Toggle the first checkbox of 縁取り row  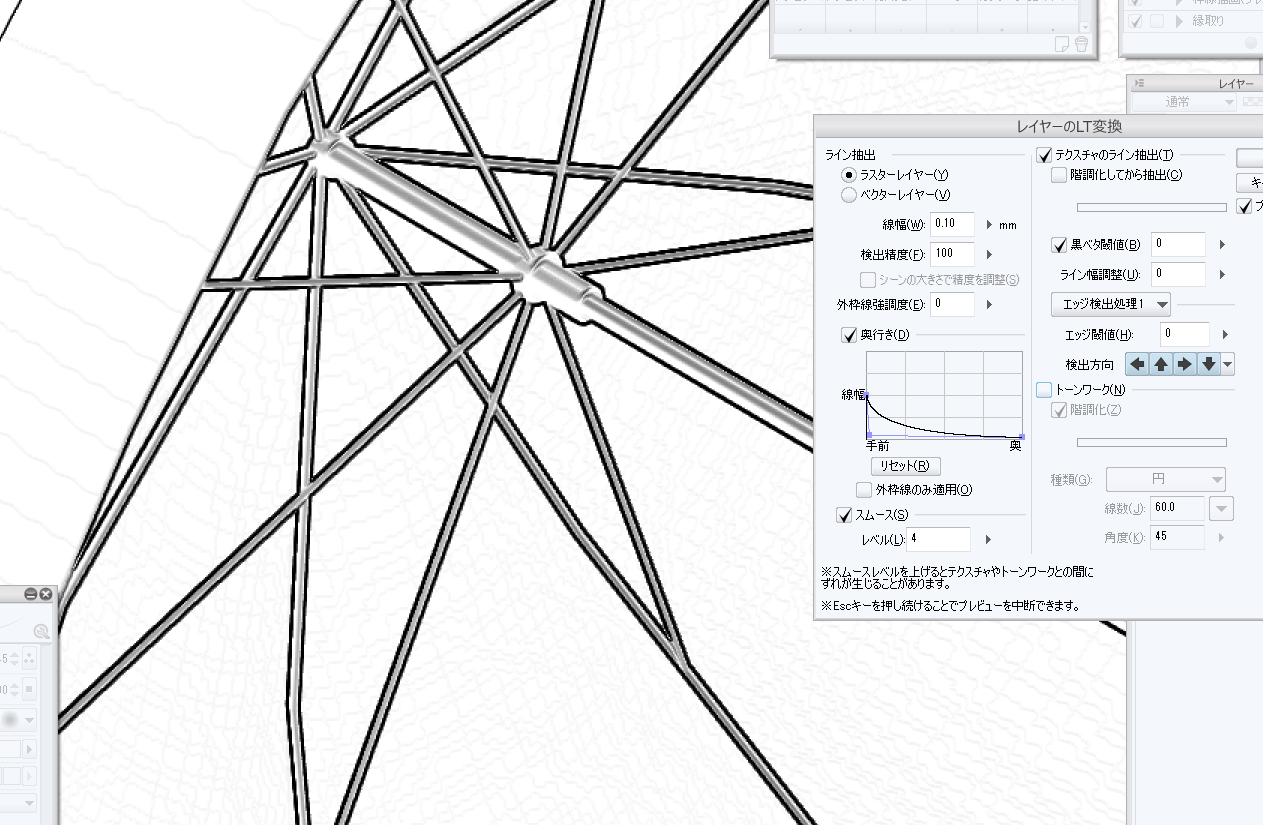coord(1135,20)
